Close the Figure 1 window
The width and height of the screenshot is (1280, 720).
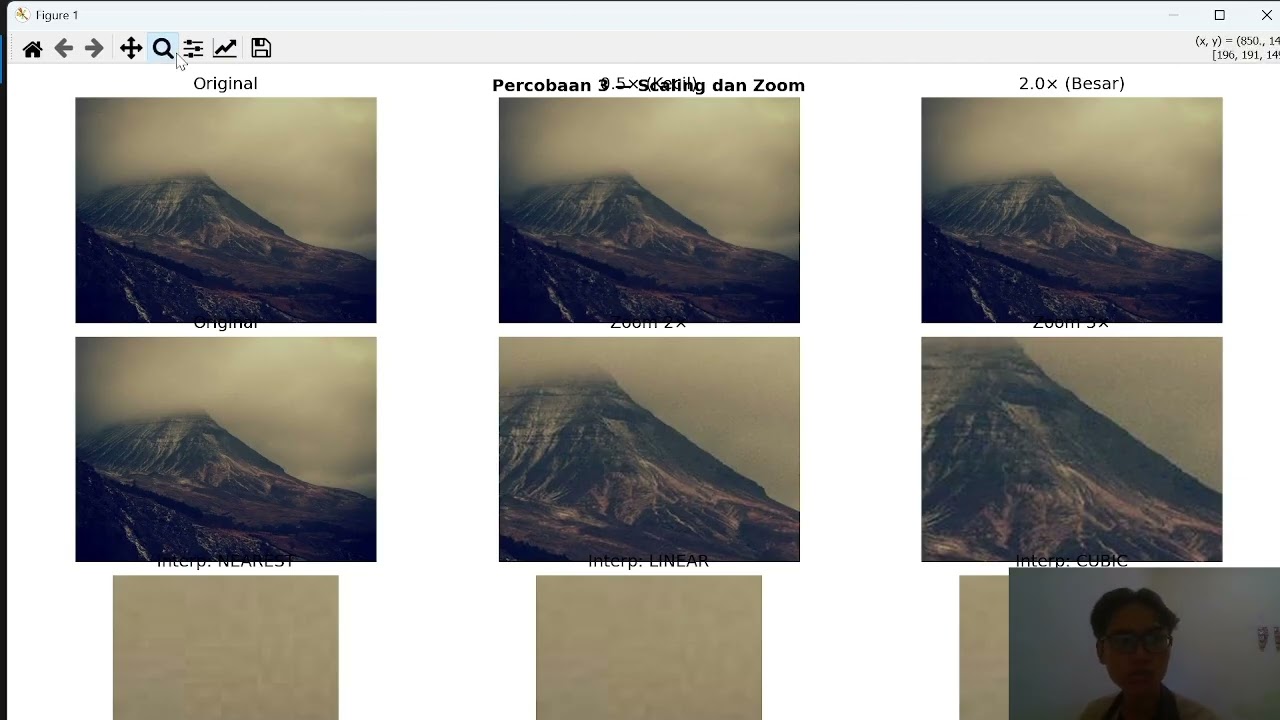pyautogui.click(x=1265, y=15)
